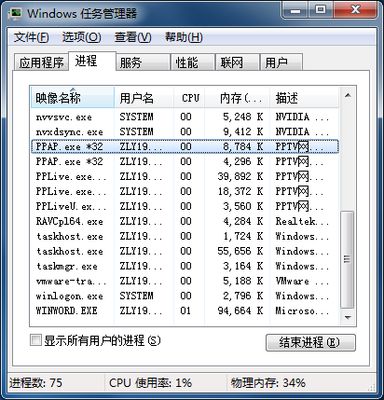Image resolution: width=384 pixels, height=400 pixels.
Task: Switch to the 性能 tab
Action: click(x=192, y=62)
